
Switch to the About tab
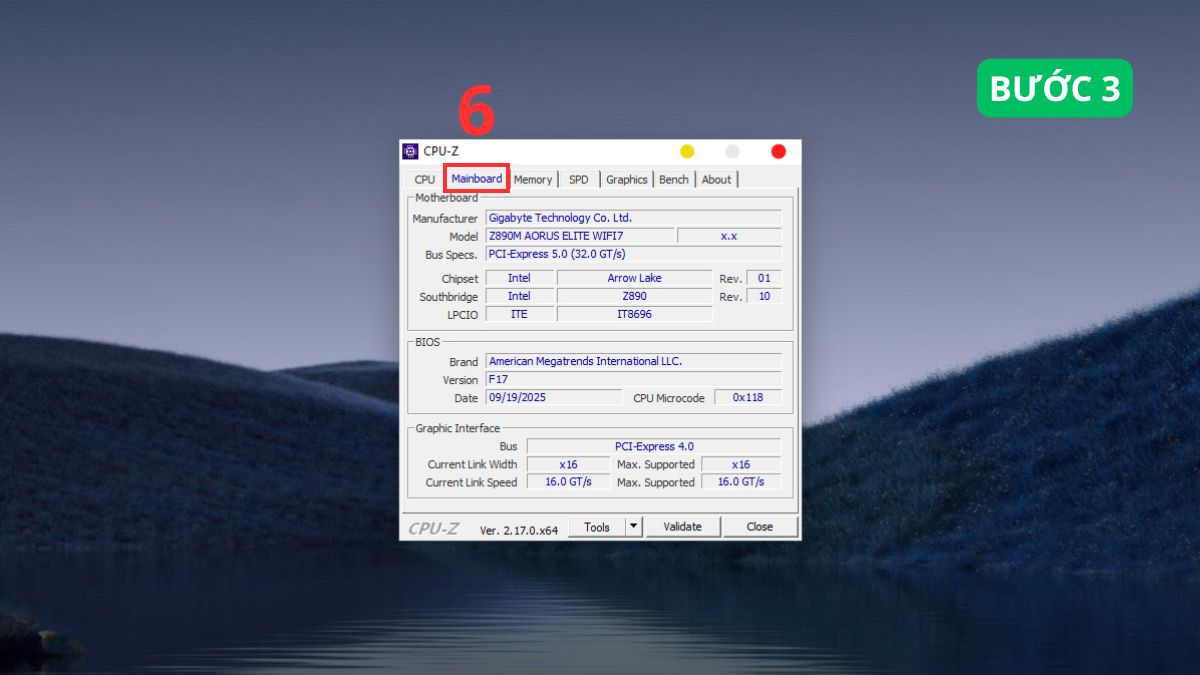pos(717,179)
